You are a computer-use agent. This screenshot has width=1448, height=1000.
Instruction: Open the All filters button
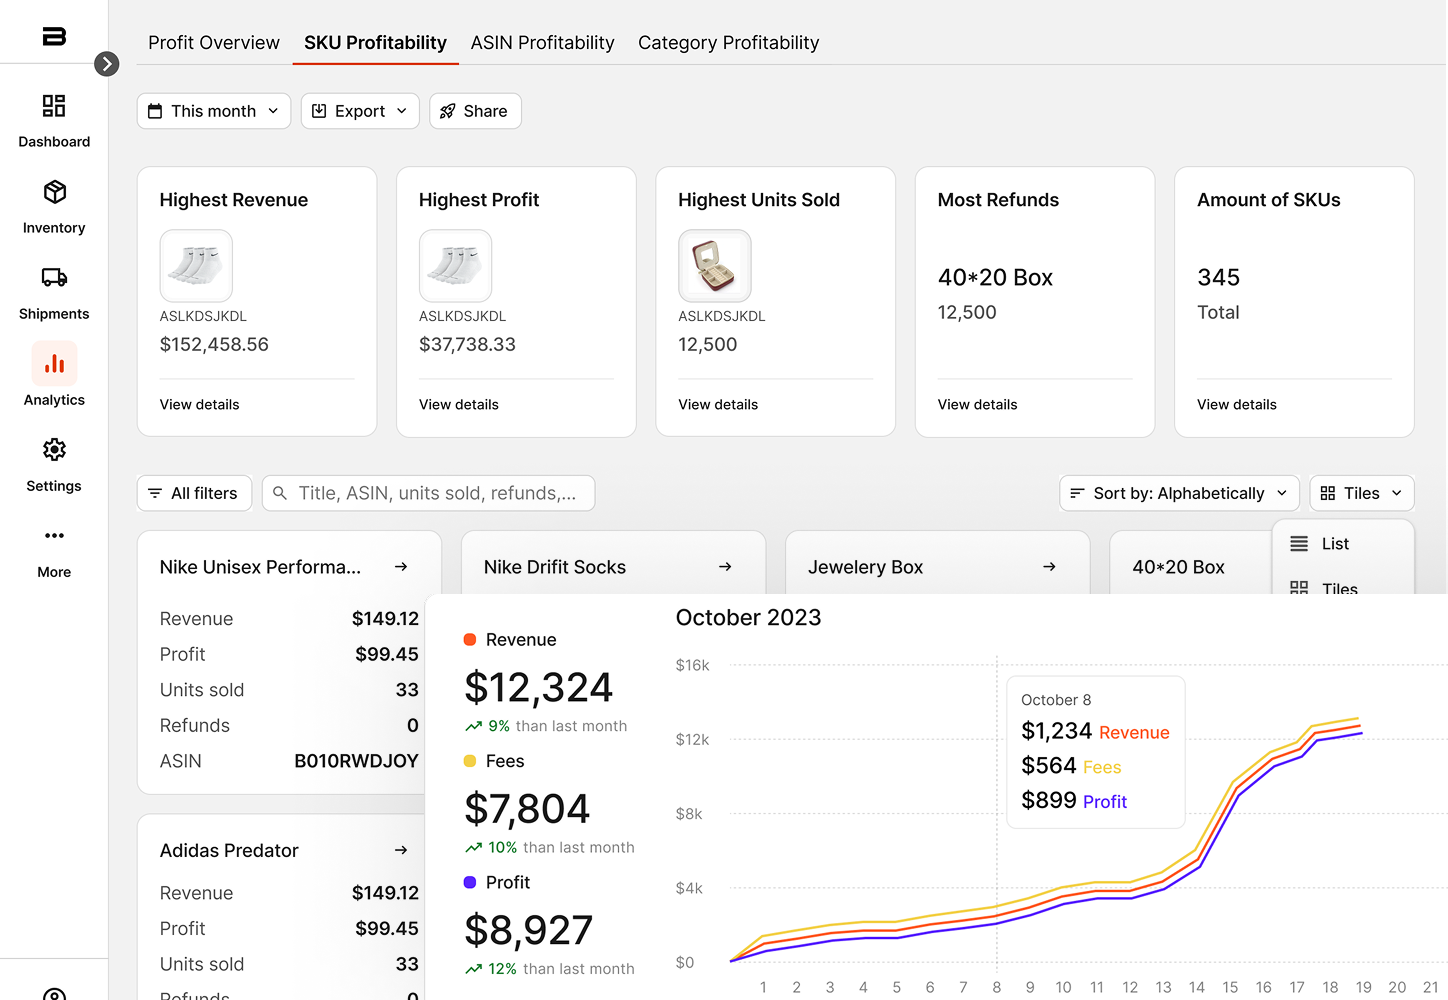[x=194, y=493]
